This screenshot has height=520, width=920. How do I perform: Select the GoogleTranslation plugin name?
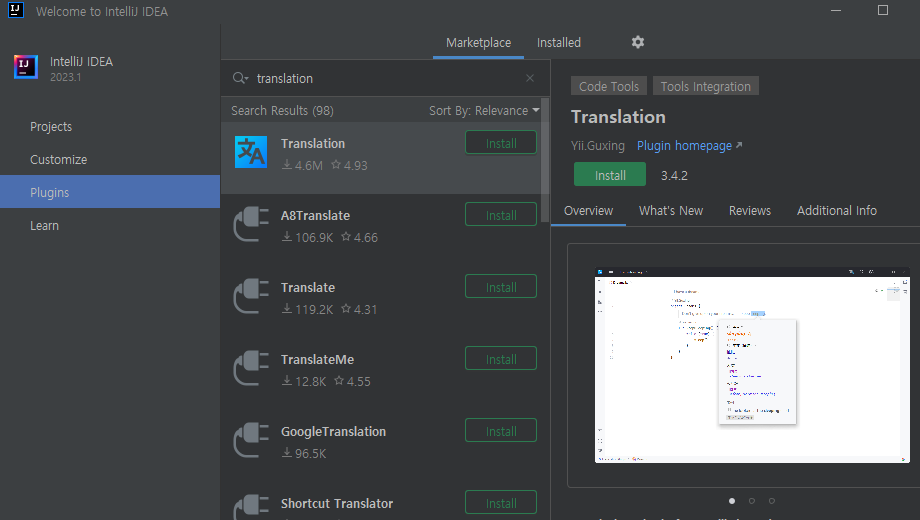tap(333, 431)
